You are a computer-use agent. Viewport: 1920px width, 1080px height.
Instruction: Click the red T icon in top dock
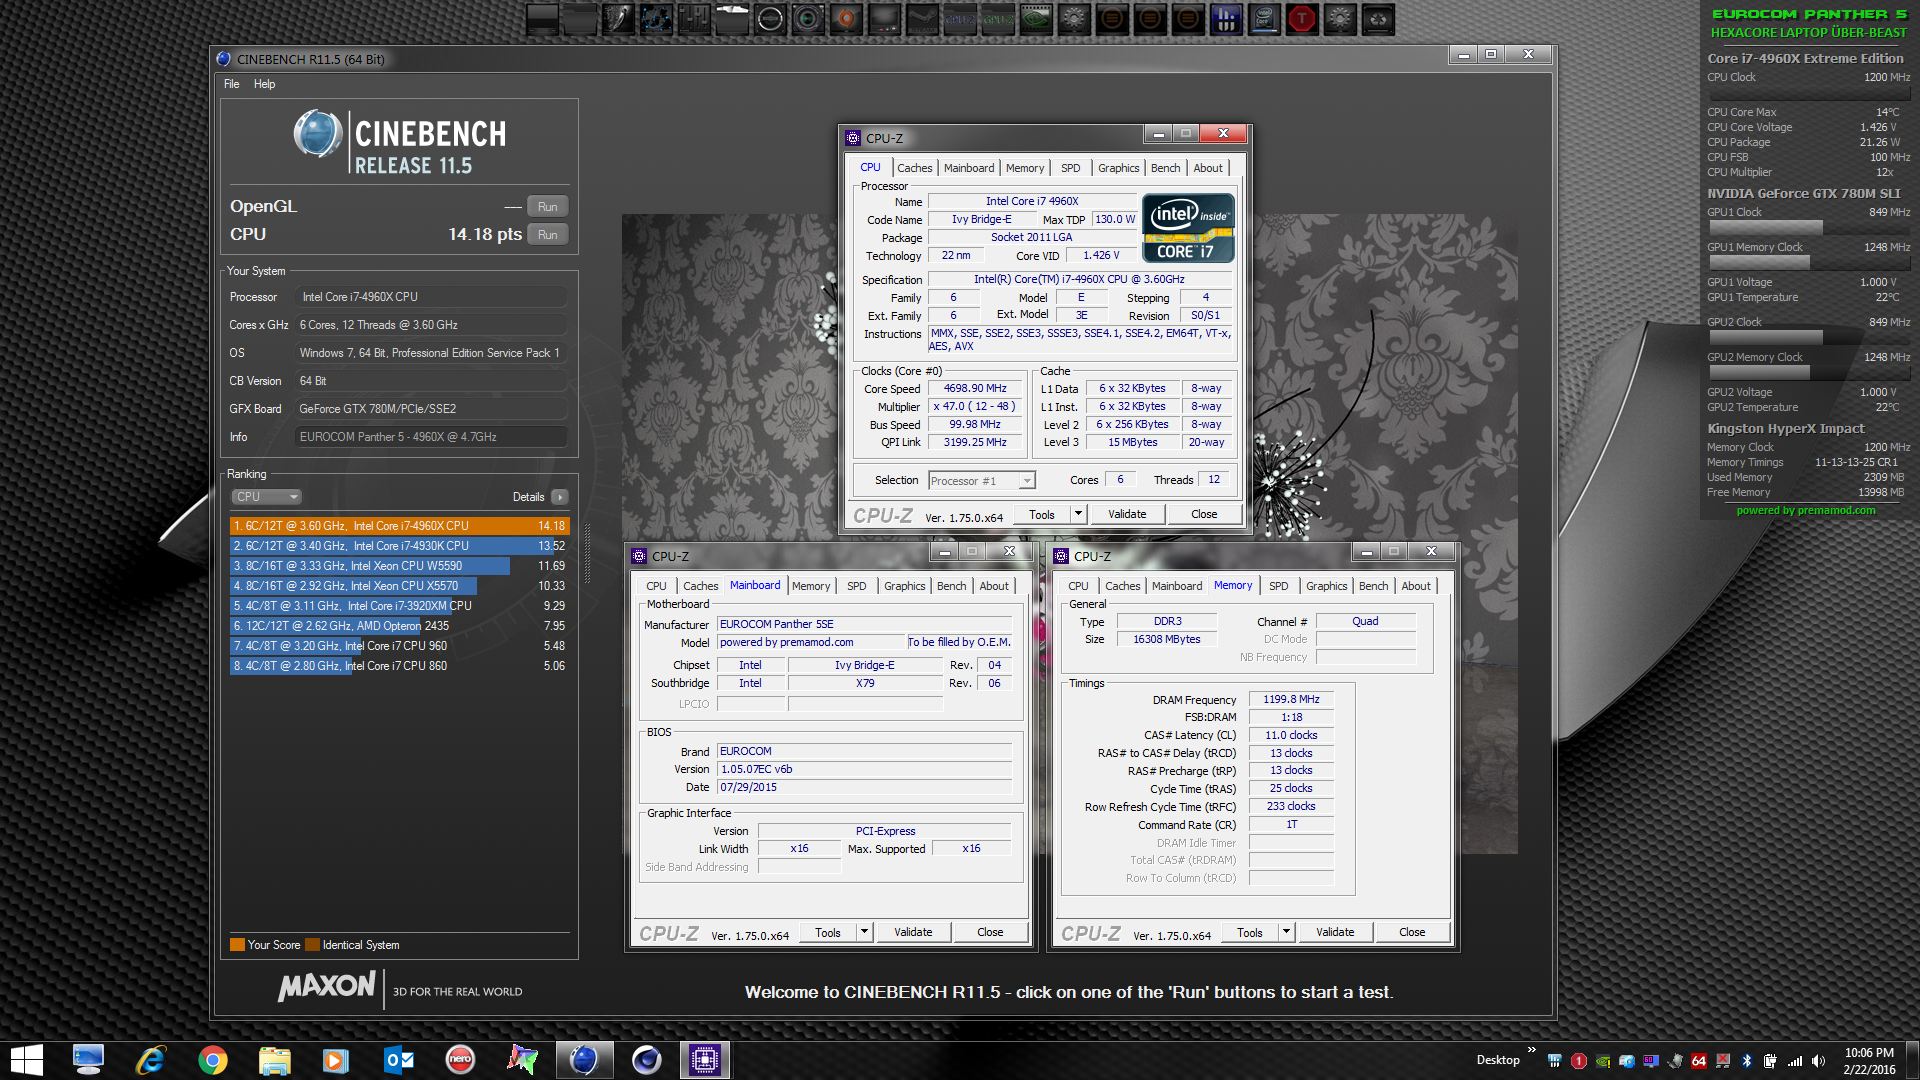pos(1302,18)
